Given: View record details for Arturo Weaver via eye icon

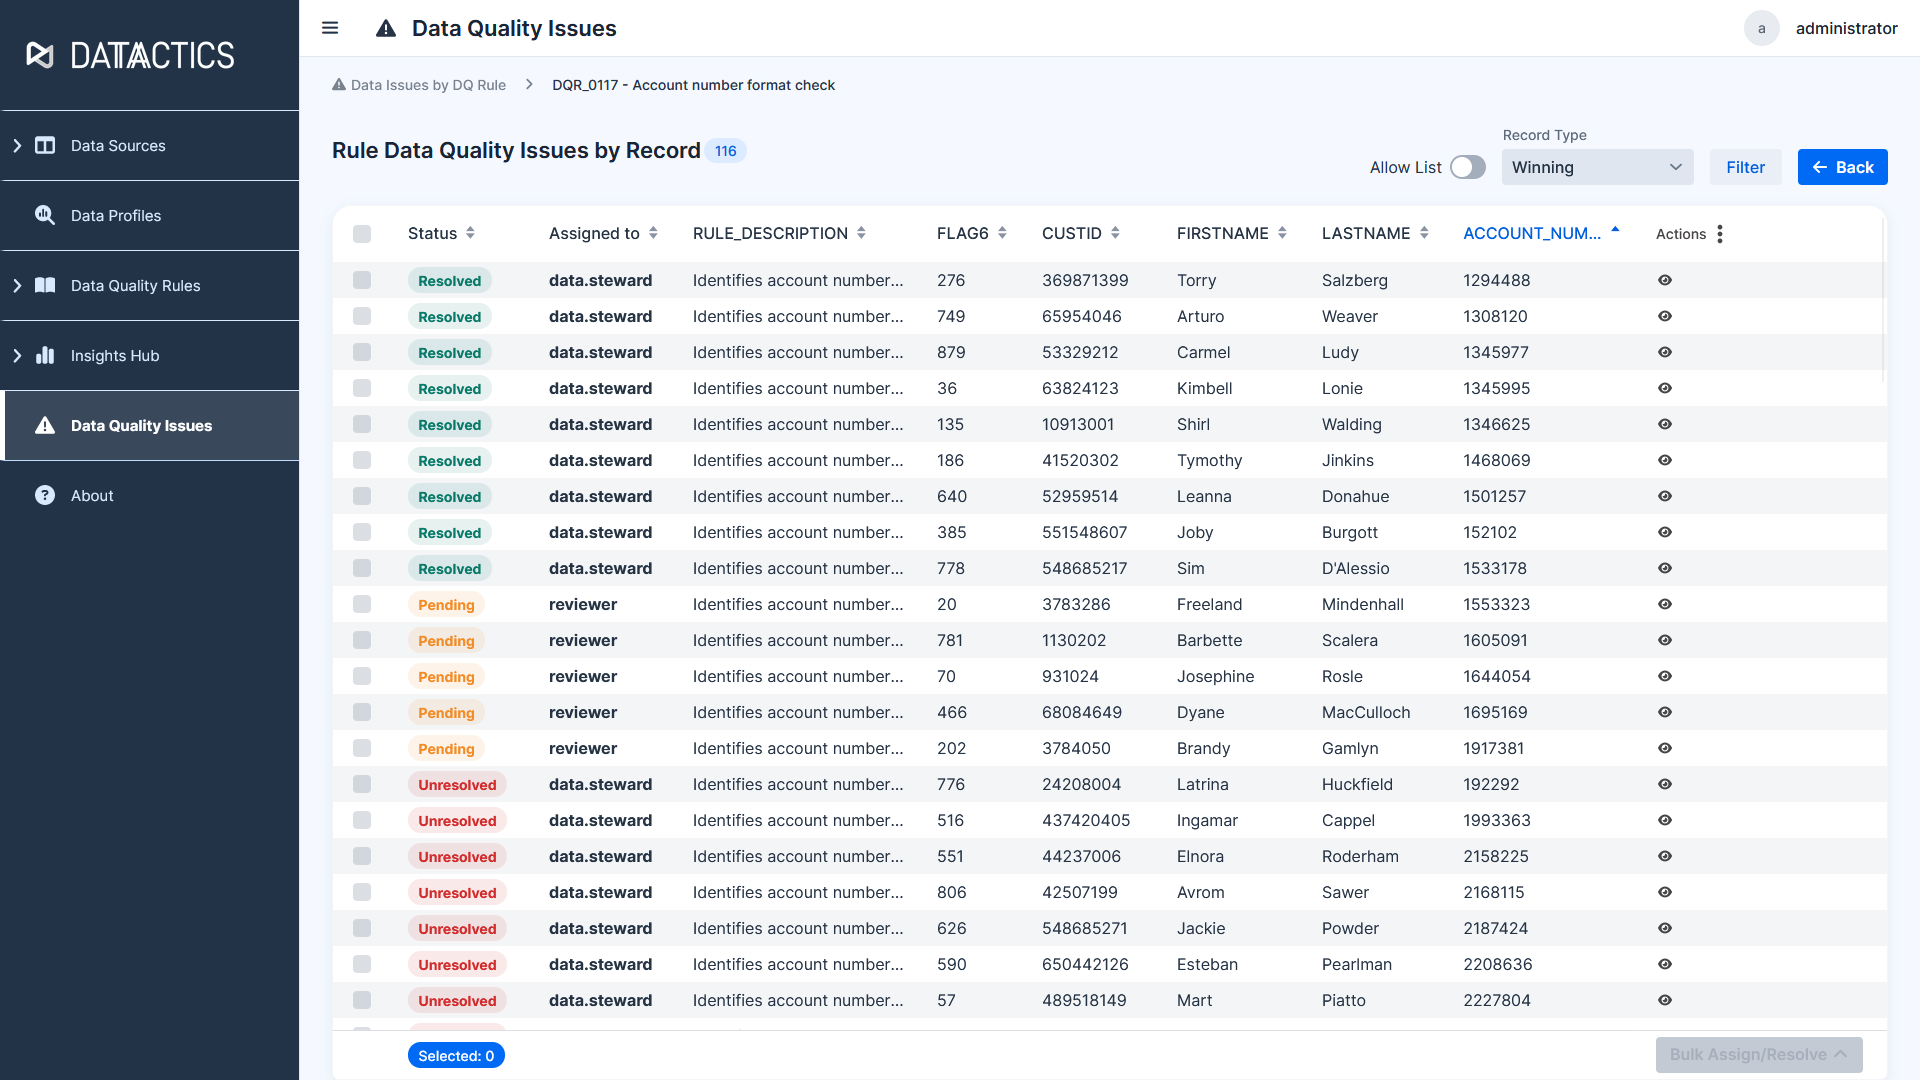Looking at the screenshot, I should tap(1664, 316).
